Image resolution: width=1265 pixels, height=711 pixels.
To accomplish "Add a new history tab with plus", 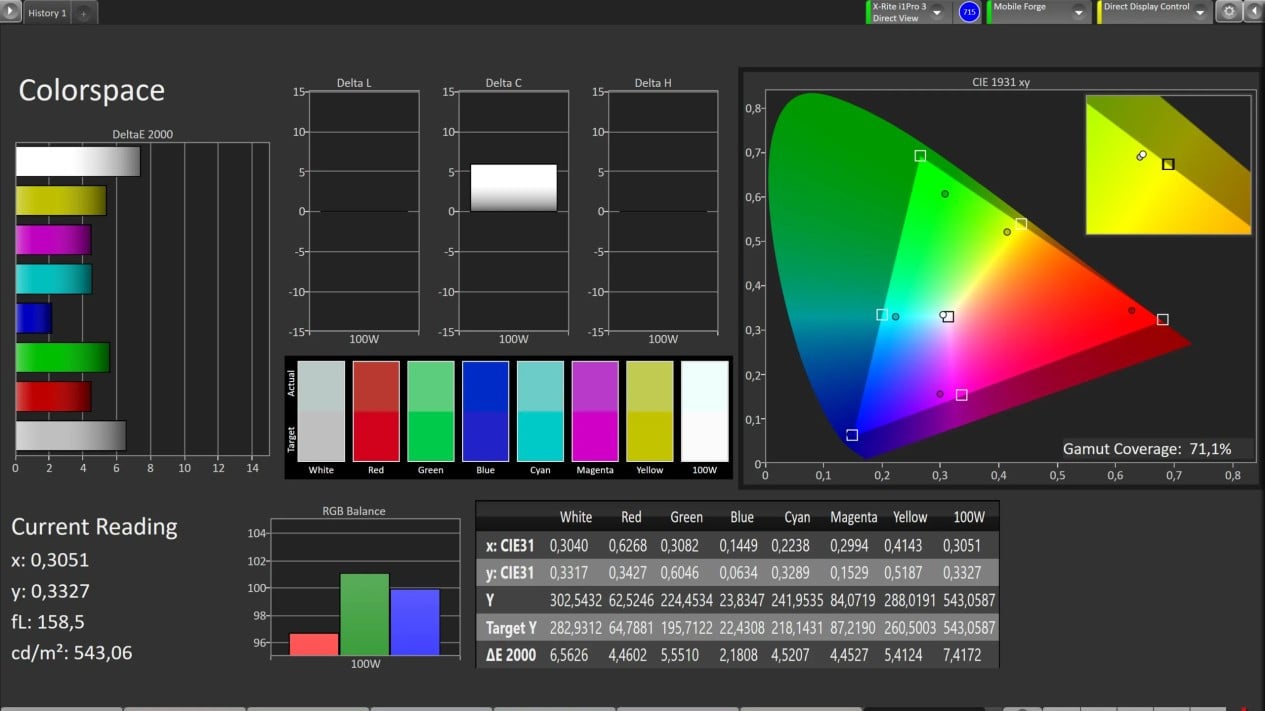I will [x=83, y=13].
